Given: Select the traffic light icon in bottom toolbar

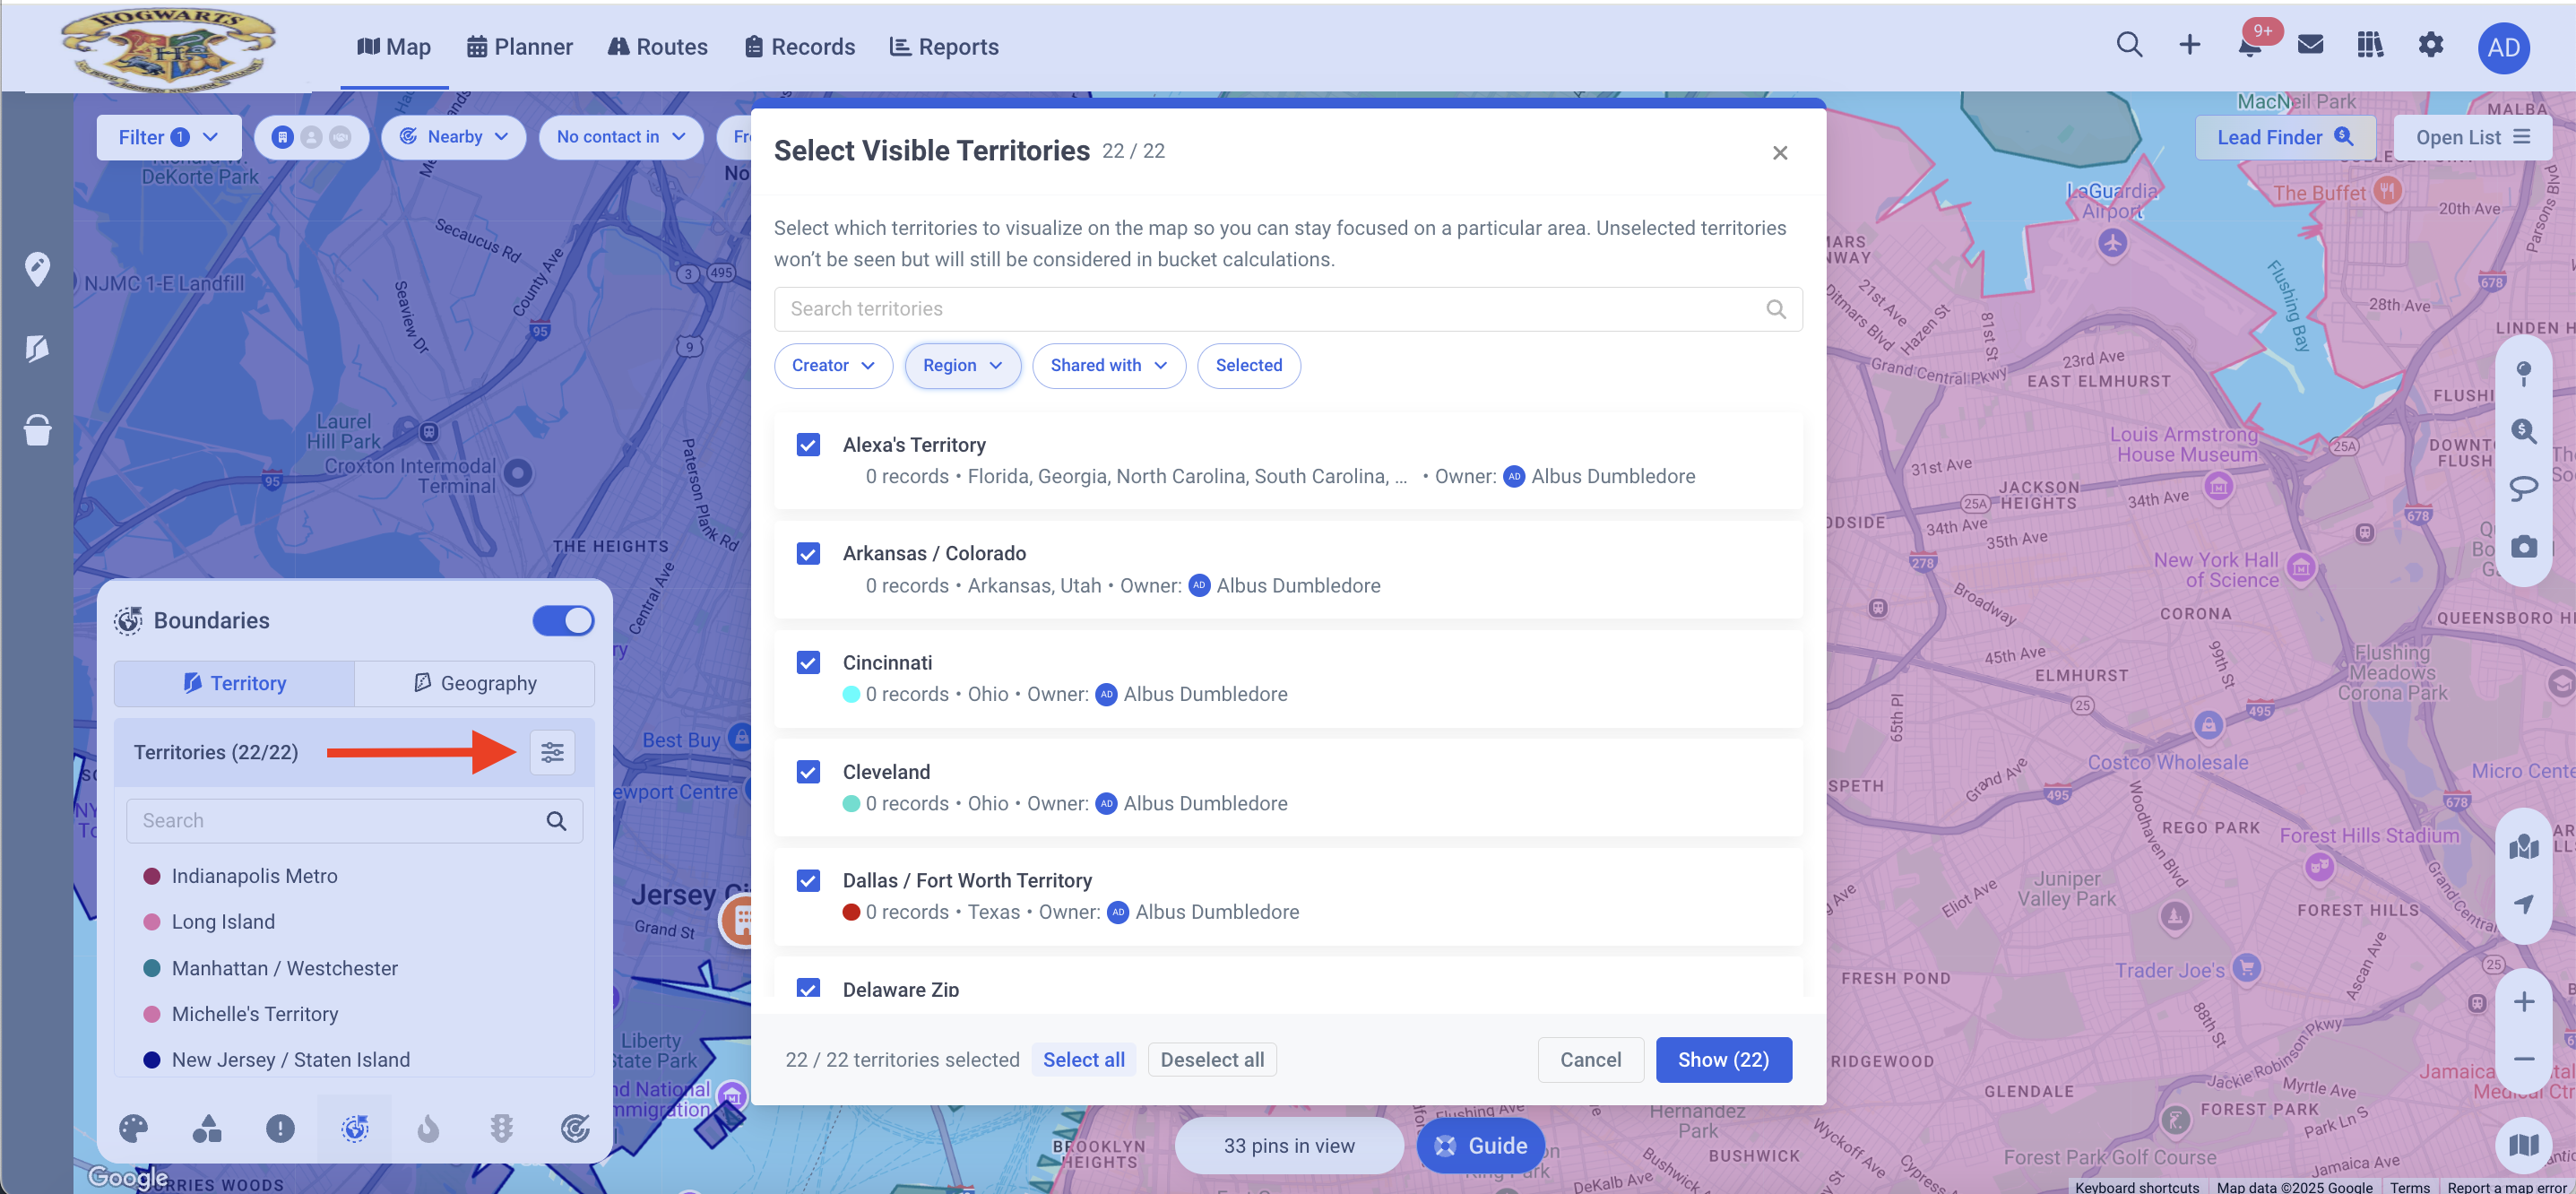Looking at the screenshot, I should (x=501, y=1128).
